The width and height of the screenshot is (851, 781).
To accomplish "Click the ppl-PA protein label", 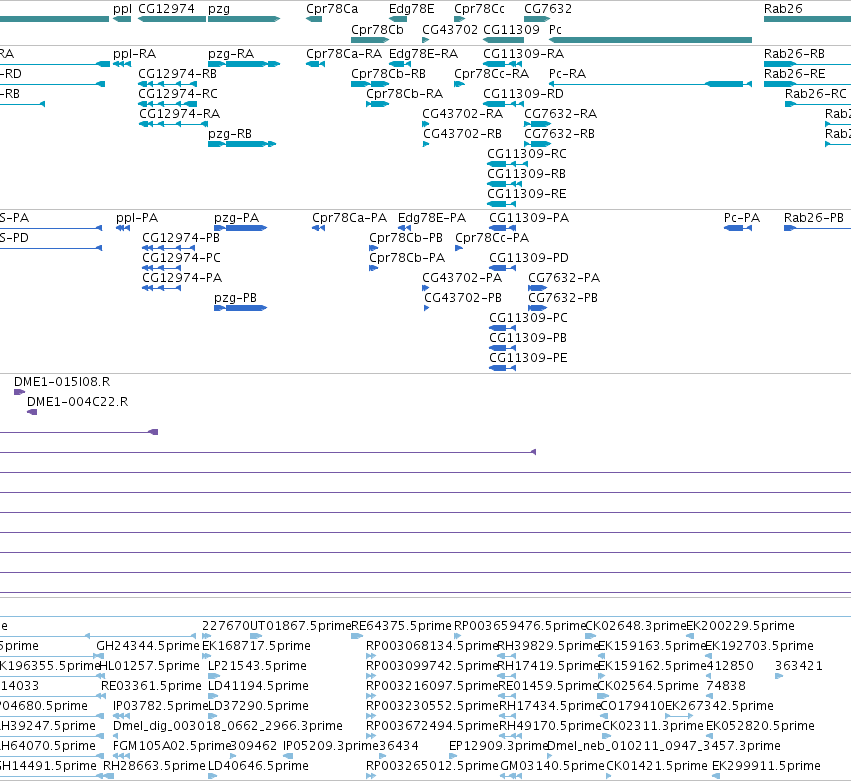I will 137,218.
